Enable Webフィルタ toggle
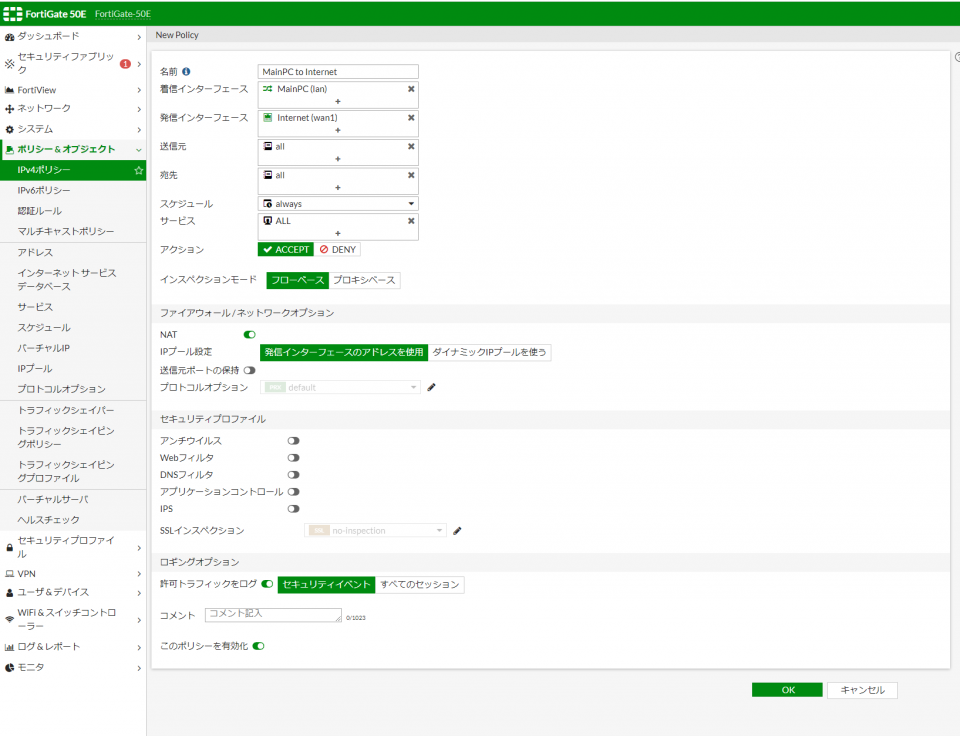The width and height of the screenshot is (960, 736). [x=293, y=458]
